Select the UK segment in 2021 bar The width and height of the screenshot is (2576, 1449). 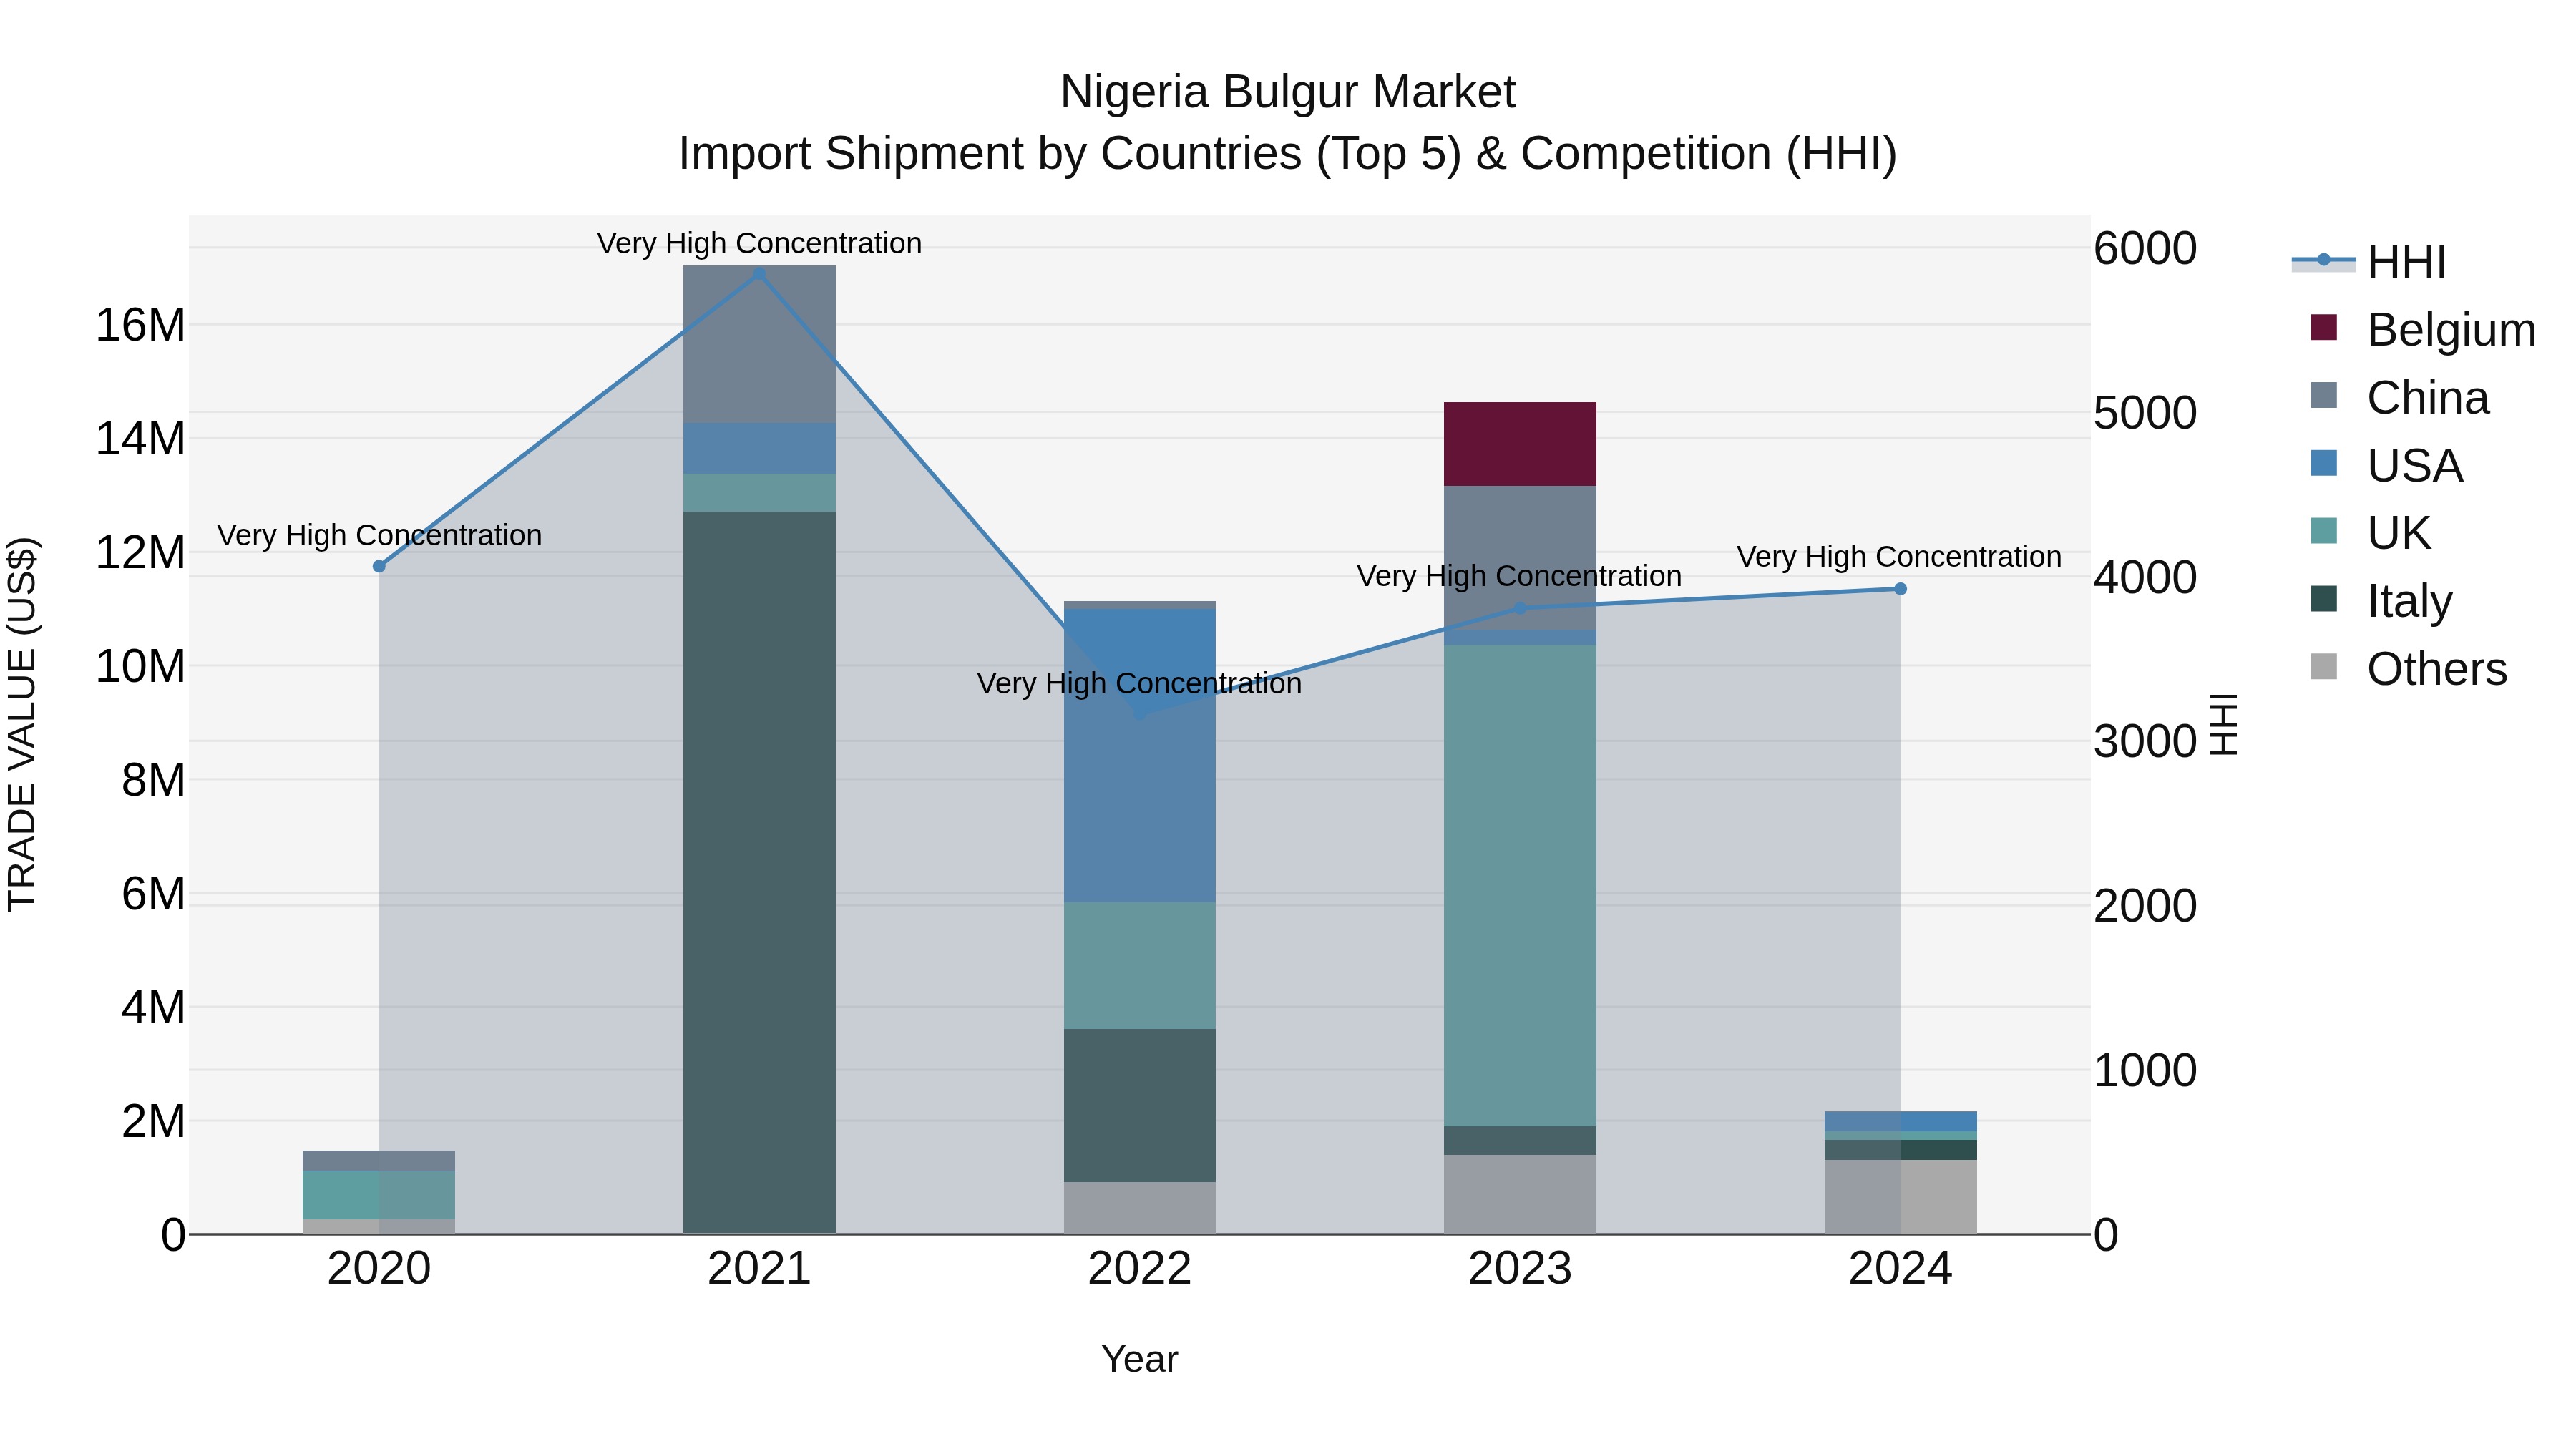pyautogui.click(x=759, y=493)
